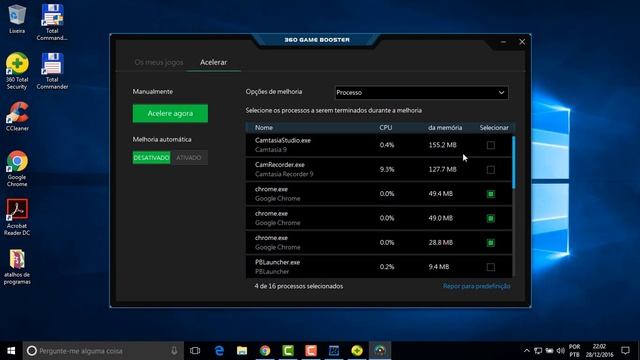Viewport: 640px width, 360px height.
Task: Select the CamRecorder.exe process checkbox
Action: coord(491,169)
